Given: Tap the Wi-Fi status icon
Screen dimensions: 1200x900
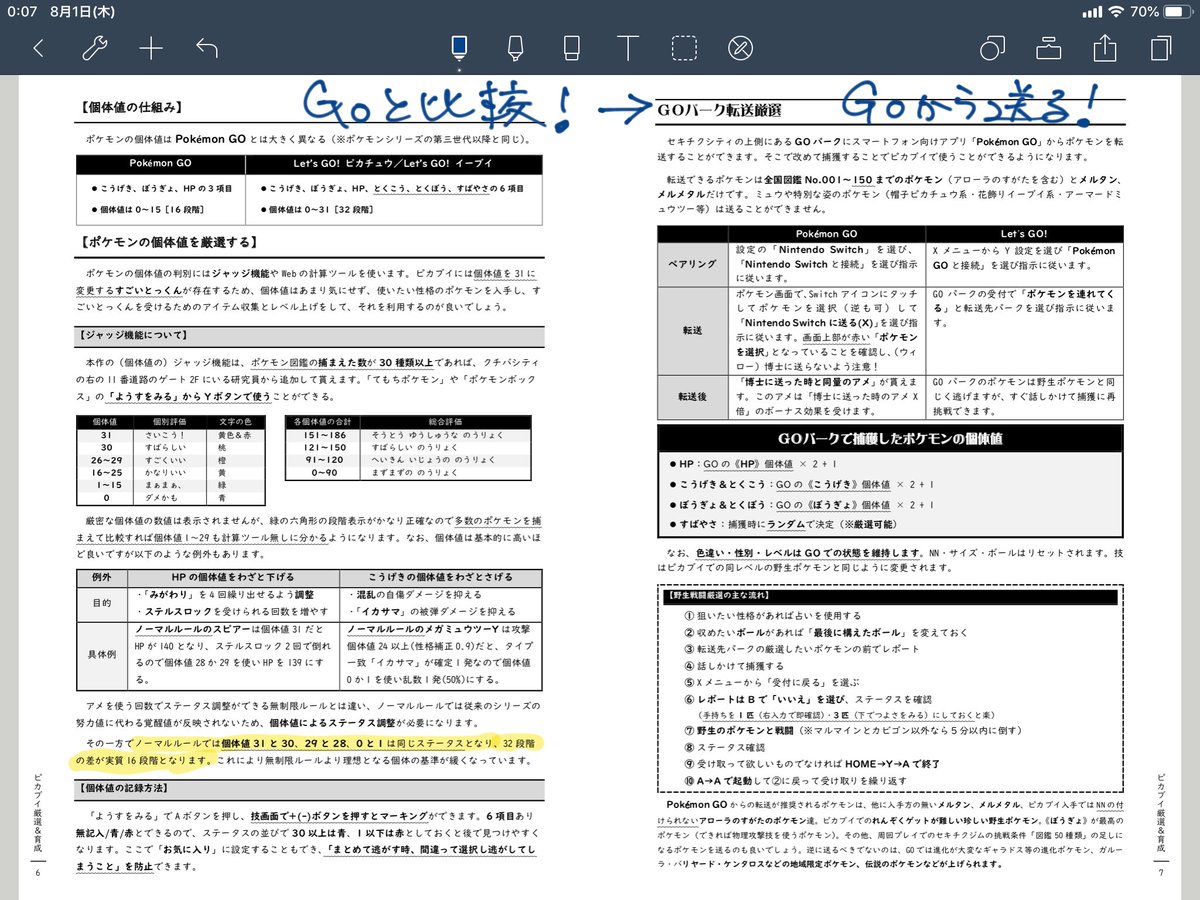Looking at the screenshot, I should pos(1115,12).
